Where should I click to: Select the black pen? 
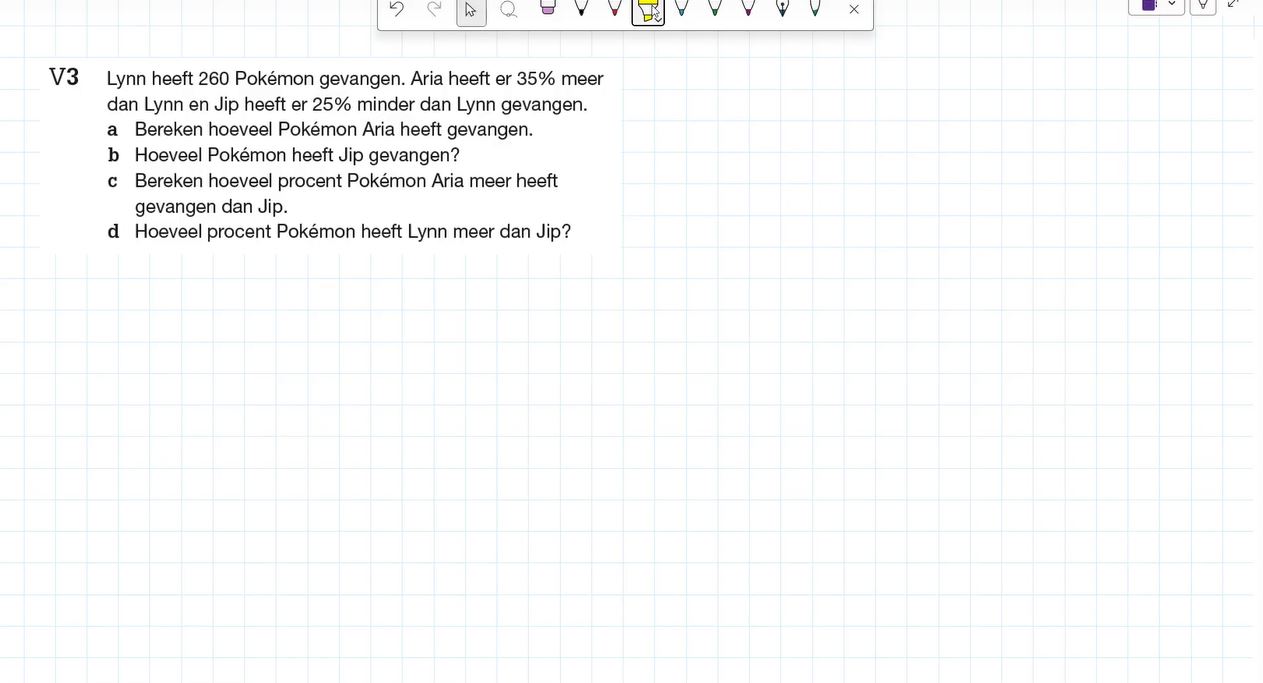(581, 8)
